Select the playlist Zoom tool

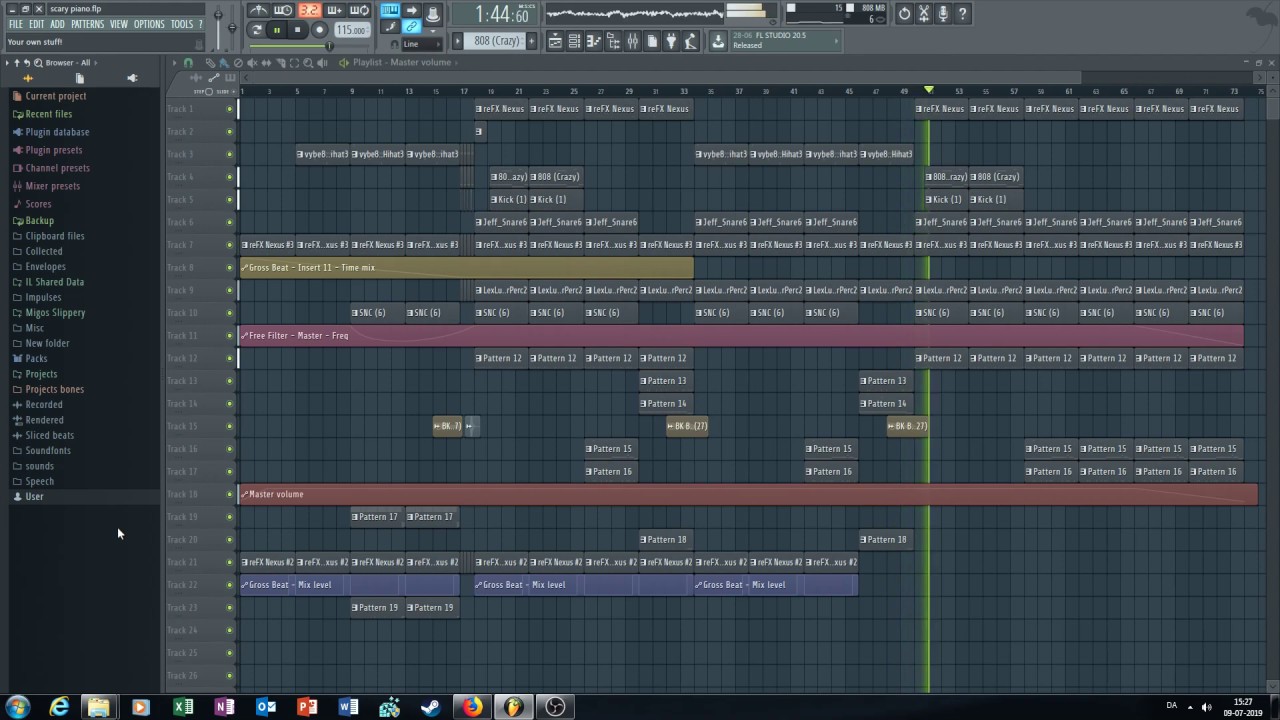tap(308, 63)
